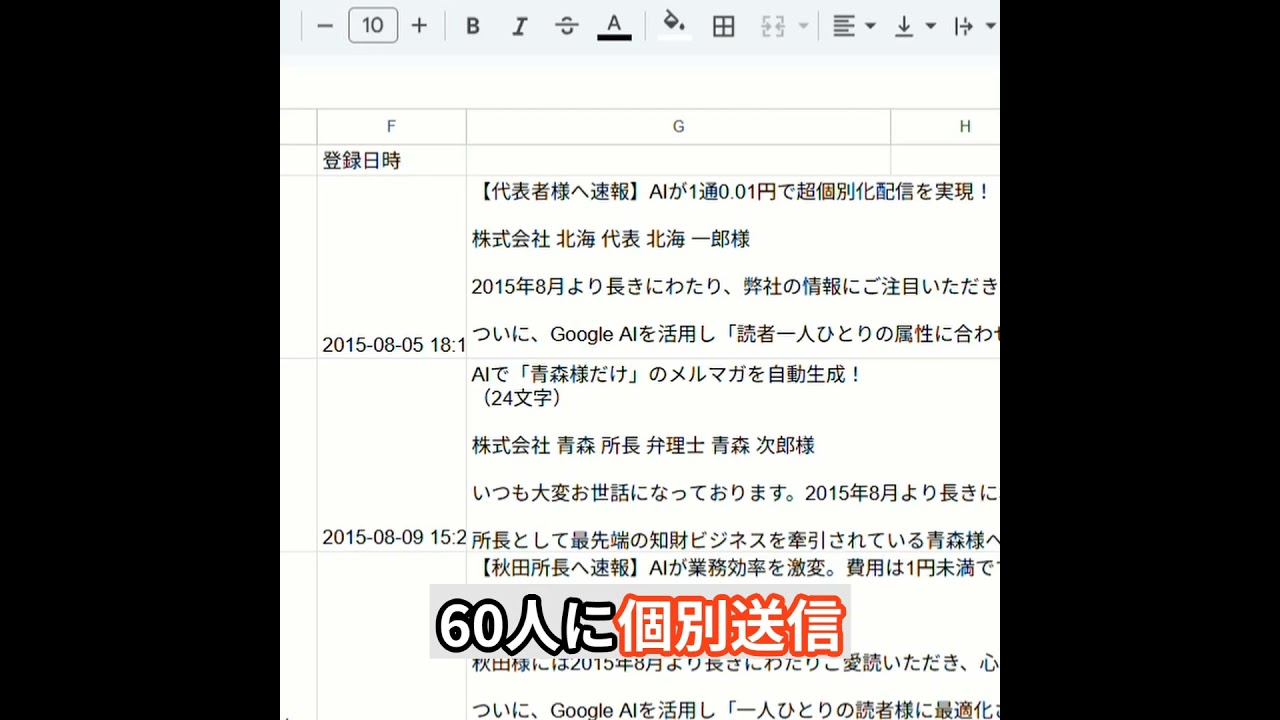Screen dimensions: 1280x720
Task: Select column G header
Action: coord(678,127)
